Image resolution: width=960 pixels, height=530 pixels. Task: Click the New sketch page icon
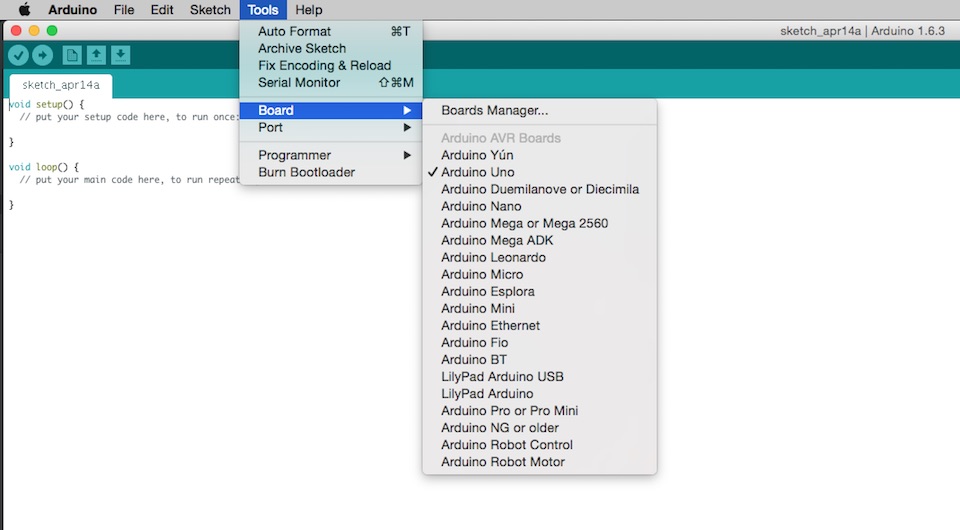tap(72, 56)
